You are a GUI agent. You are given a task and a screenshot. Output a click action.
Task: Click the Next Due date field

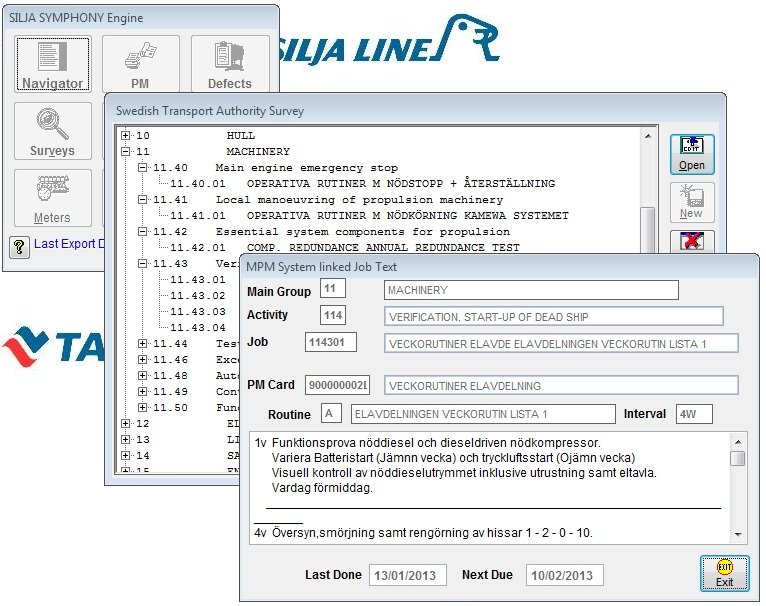click(x=565, y=575)
